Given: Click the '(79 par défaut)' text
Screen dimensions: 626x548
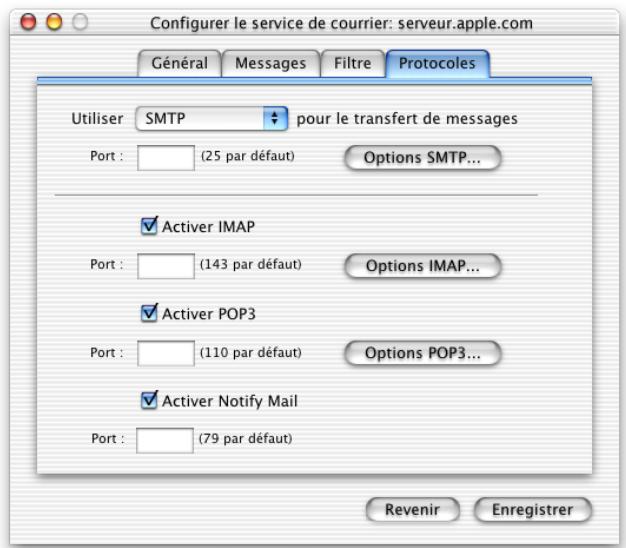Looking at the screenshot, I should pyautogui.click(x=245, y=438).
